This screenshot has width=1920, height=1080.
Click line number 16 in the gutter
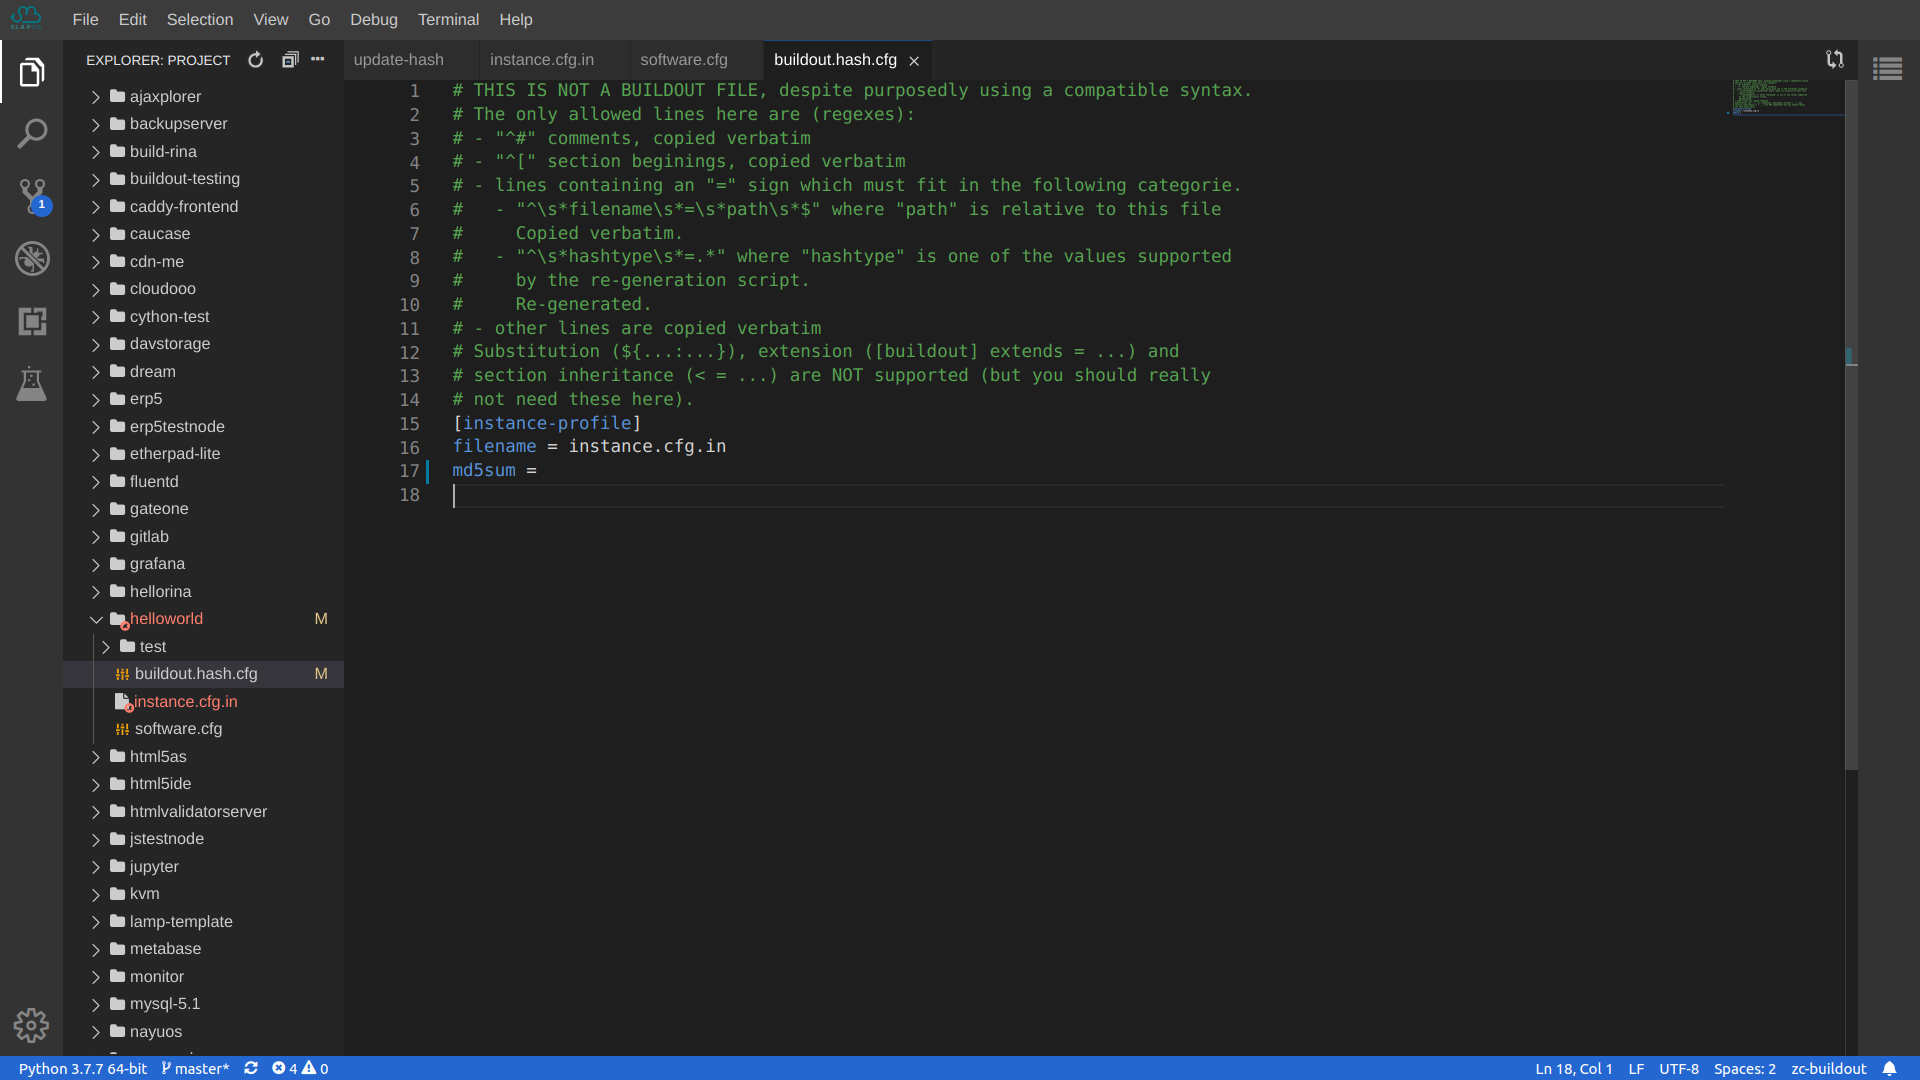tap(410, 448)
